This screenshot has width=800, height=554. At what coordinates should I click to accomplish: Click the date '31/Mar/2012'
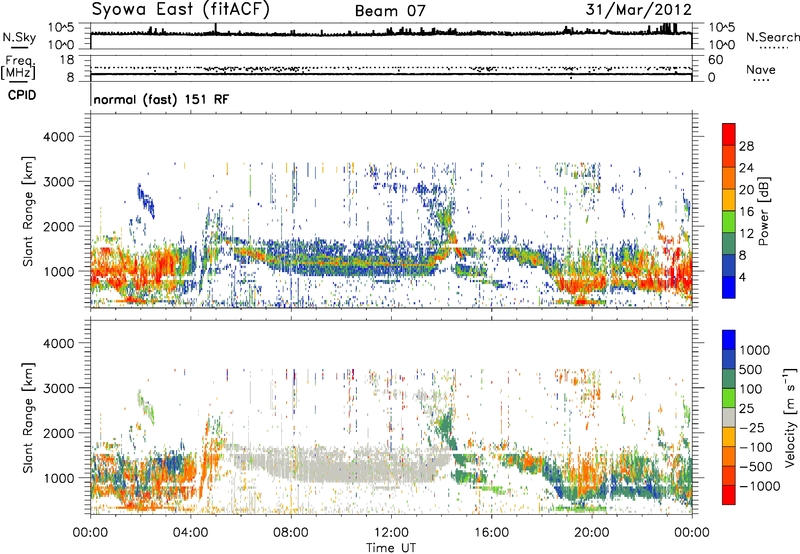click(638, 10)
